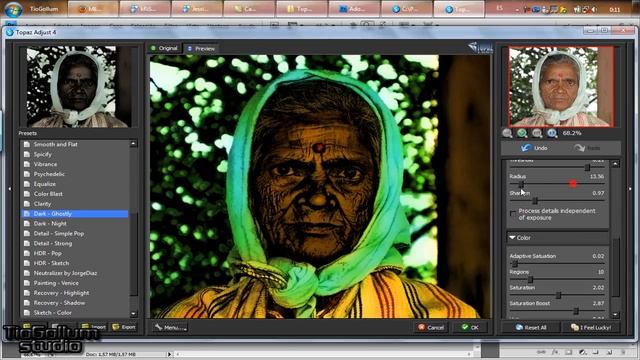This screenshot has width=640, height=360.
Task: Click the Adaptive Saturation slider handle
Action: 515,264
